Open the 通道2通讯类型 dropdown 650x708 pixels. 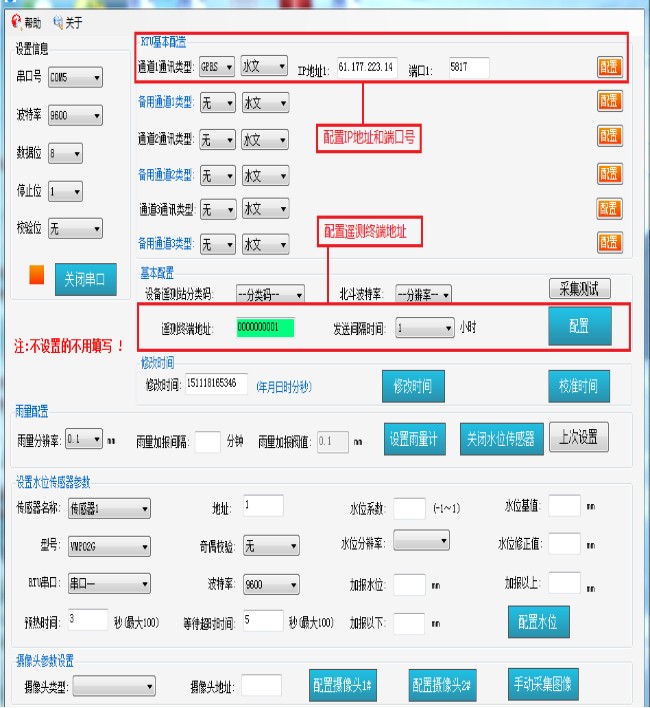(218, 140)
